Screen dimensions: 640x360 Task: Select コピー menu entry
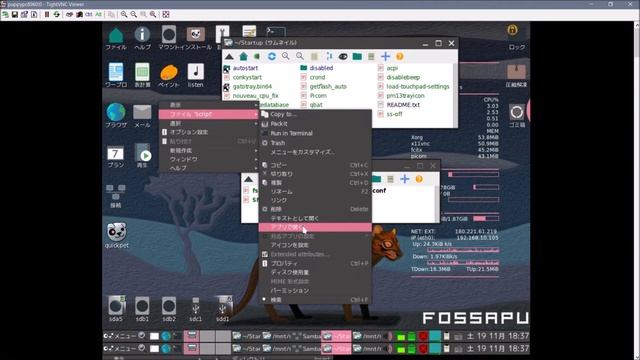click(x=315, y=165)
